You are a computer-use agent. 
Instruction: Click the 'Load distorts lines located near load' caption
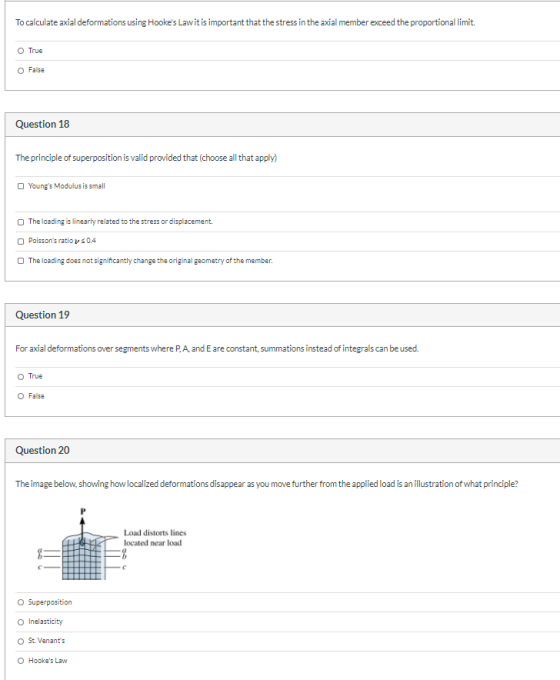click(155, 538)
